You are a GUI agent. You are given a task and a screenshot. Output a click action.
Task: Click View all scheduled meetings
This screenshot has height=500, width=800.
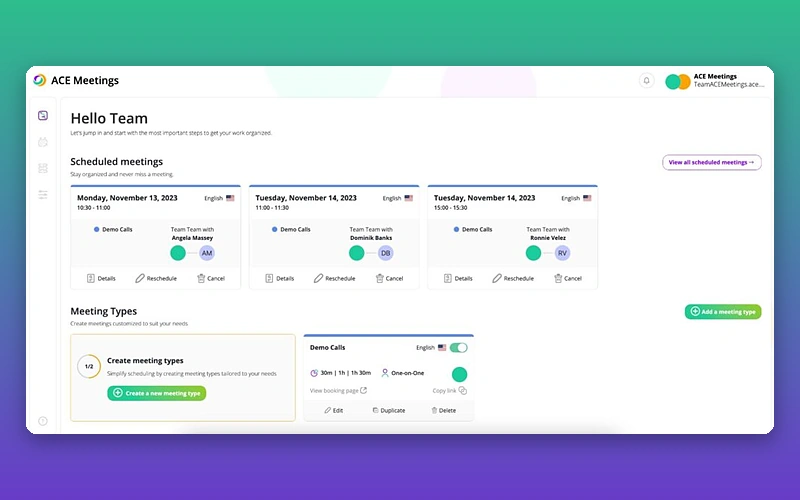coord(712,162)
